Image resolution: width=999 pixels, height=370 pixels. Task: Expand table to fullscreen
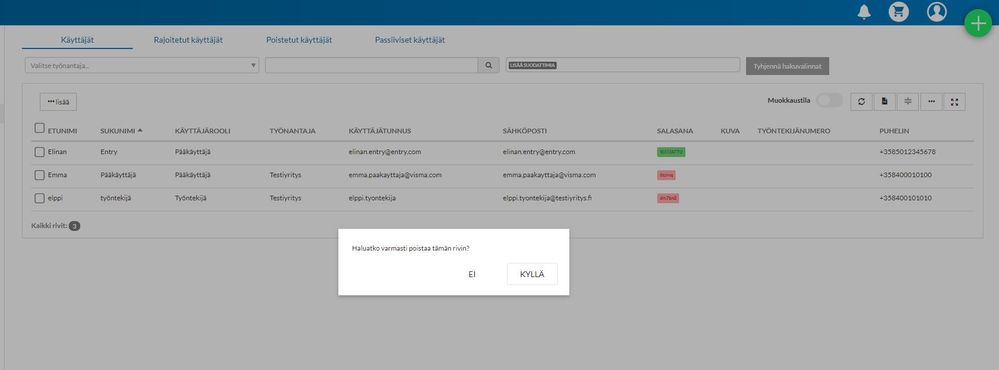pyautogui.click(x=954, y=101)
